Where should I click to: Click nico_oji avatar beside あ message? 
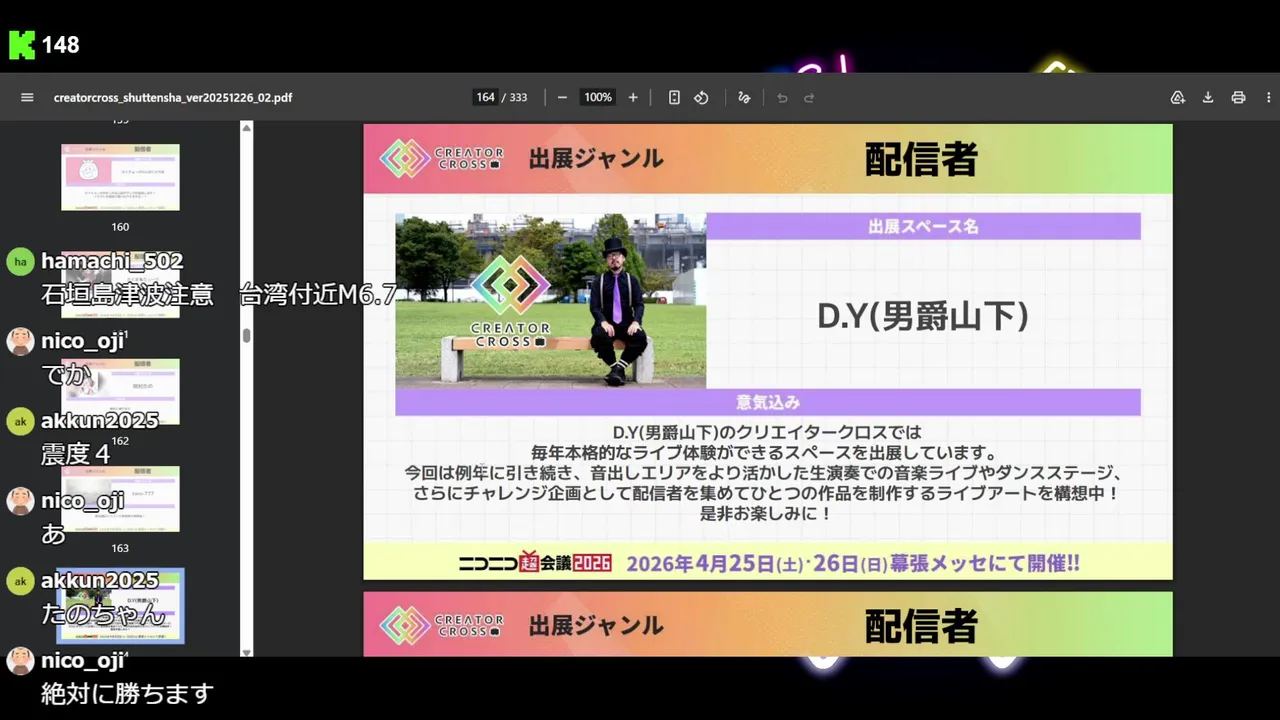point(20,501)
